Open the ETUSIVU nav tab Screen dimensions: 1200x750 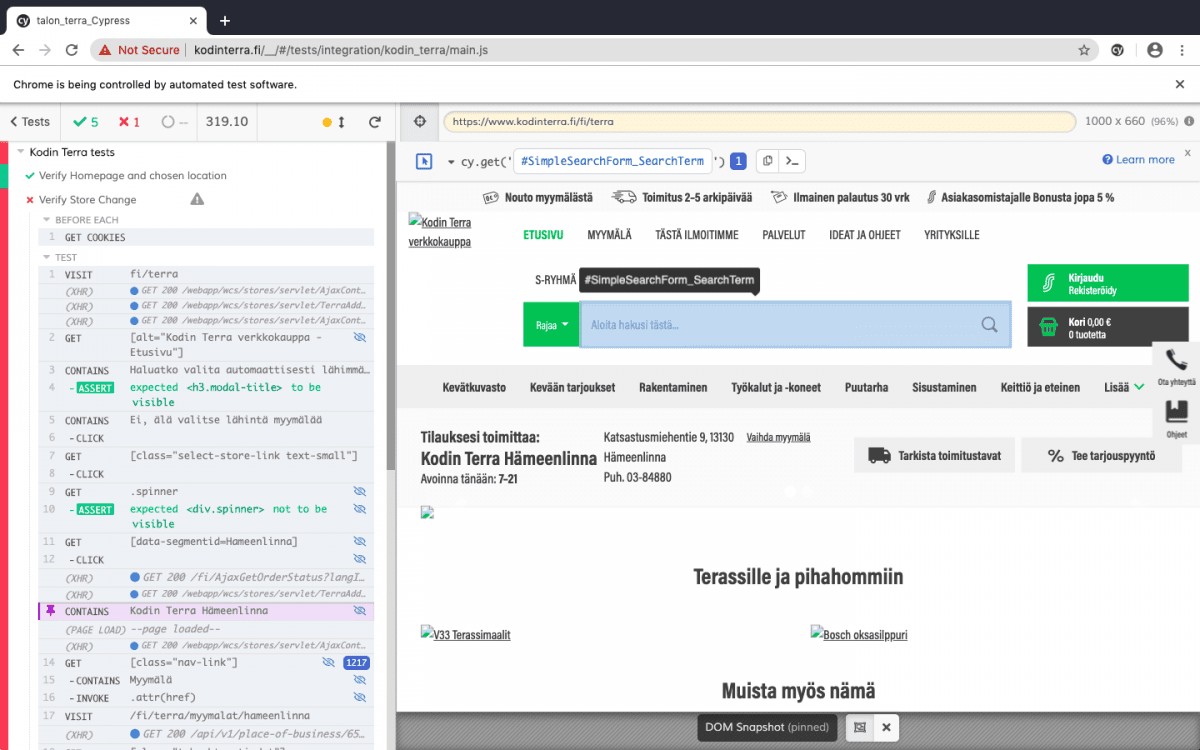543,235
